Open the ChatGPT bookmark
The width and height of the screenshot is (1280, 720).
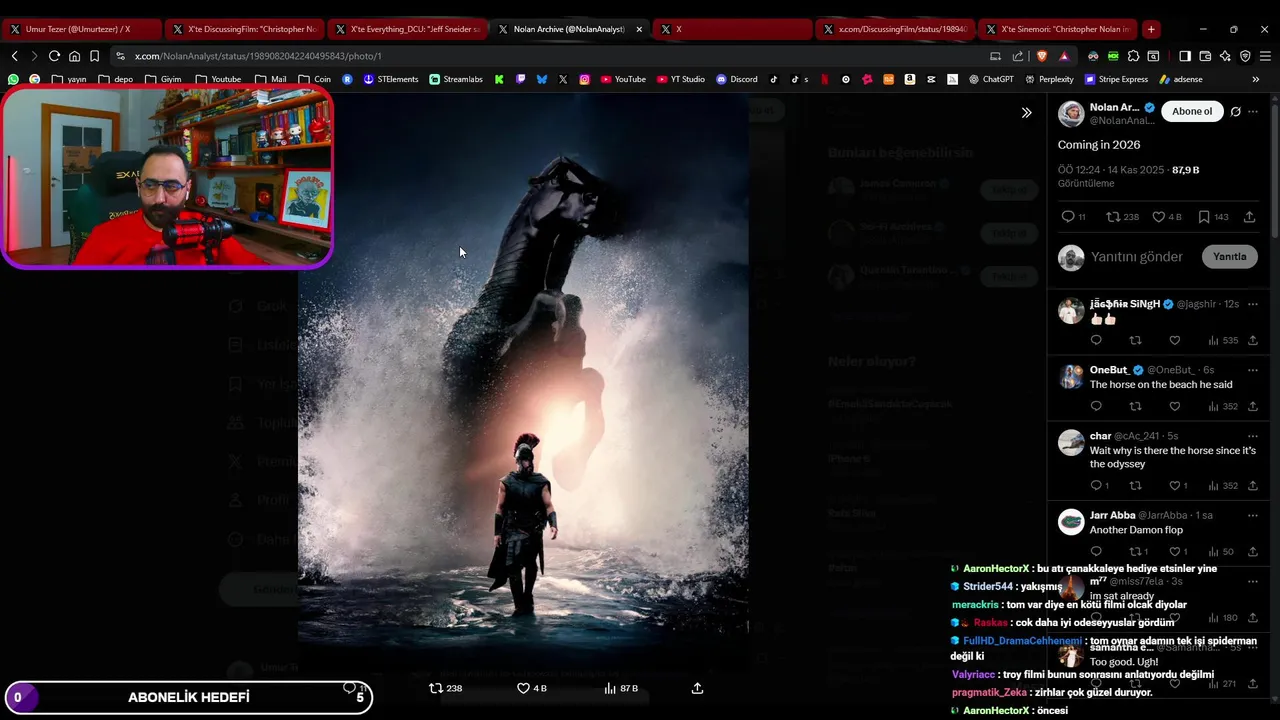point(991,79)
